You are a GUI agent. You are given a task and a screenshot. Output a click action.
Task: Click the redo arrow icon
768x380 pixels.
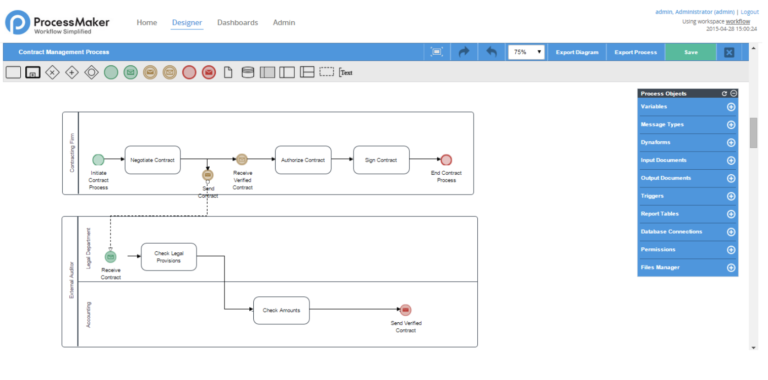[x=463, y=52]
